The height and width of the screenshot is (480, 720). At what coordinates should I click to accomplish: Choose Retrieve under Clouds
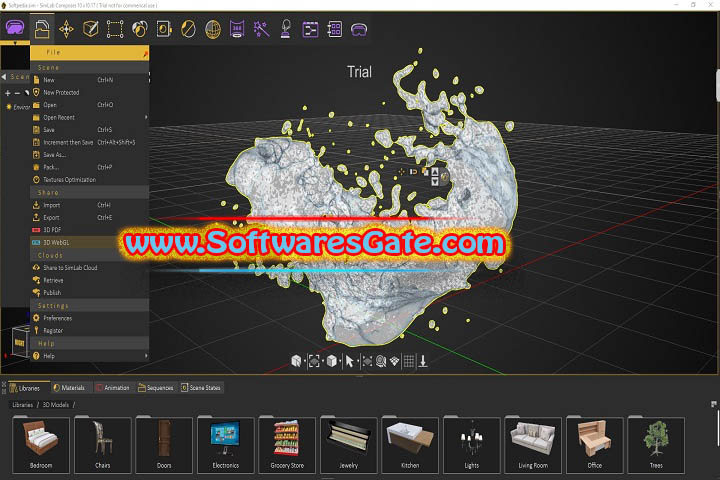(x=90, y=280)
